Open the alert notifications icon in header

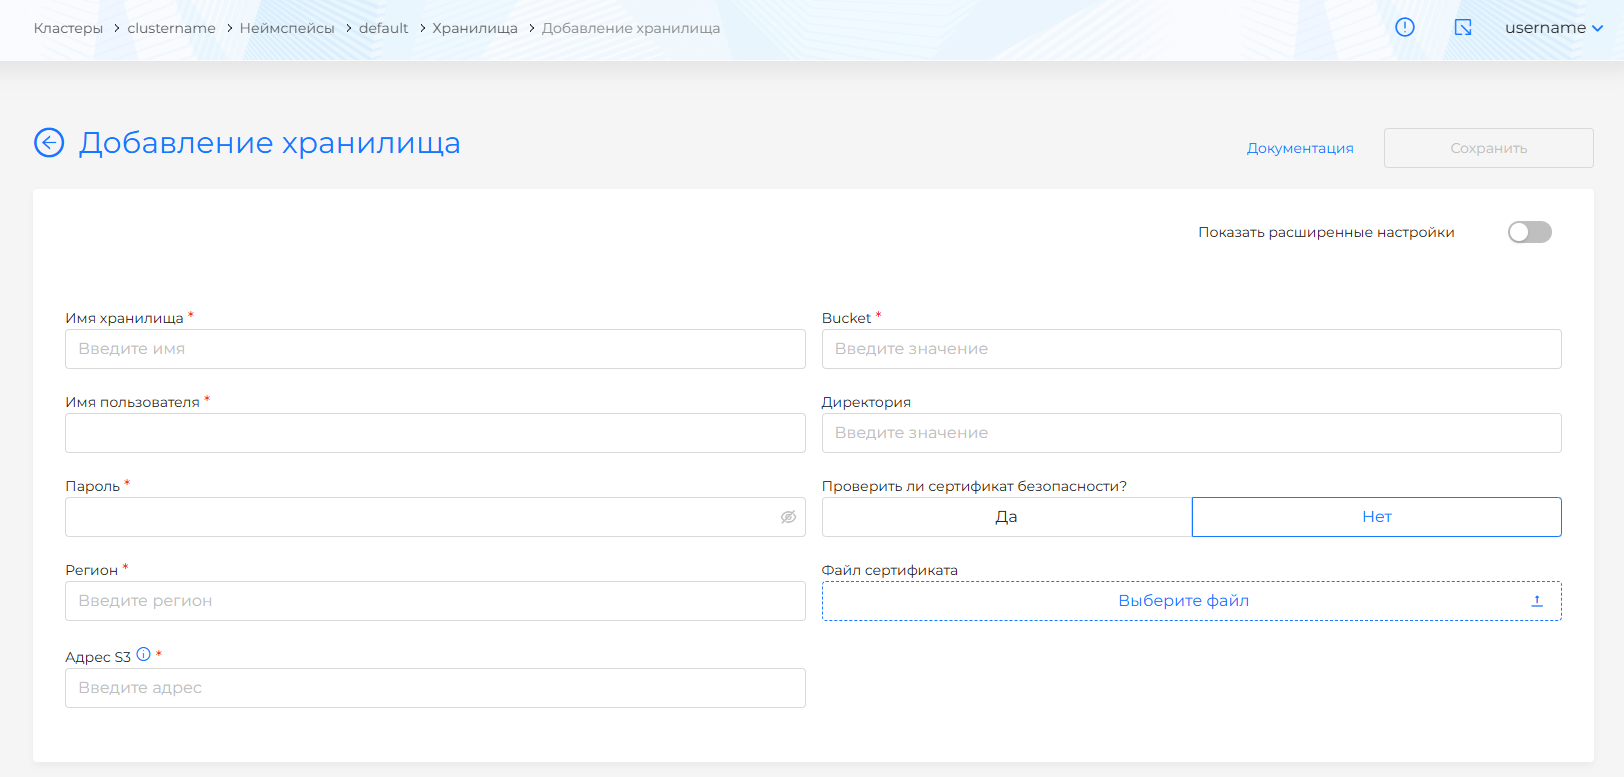click(x=1405, y=28)
